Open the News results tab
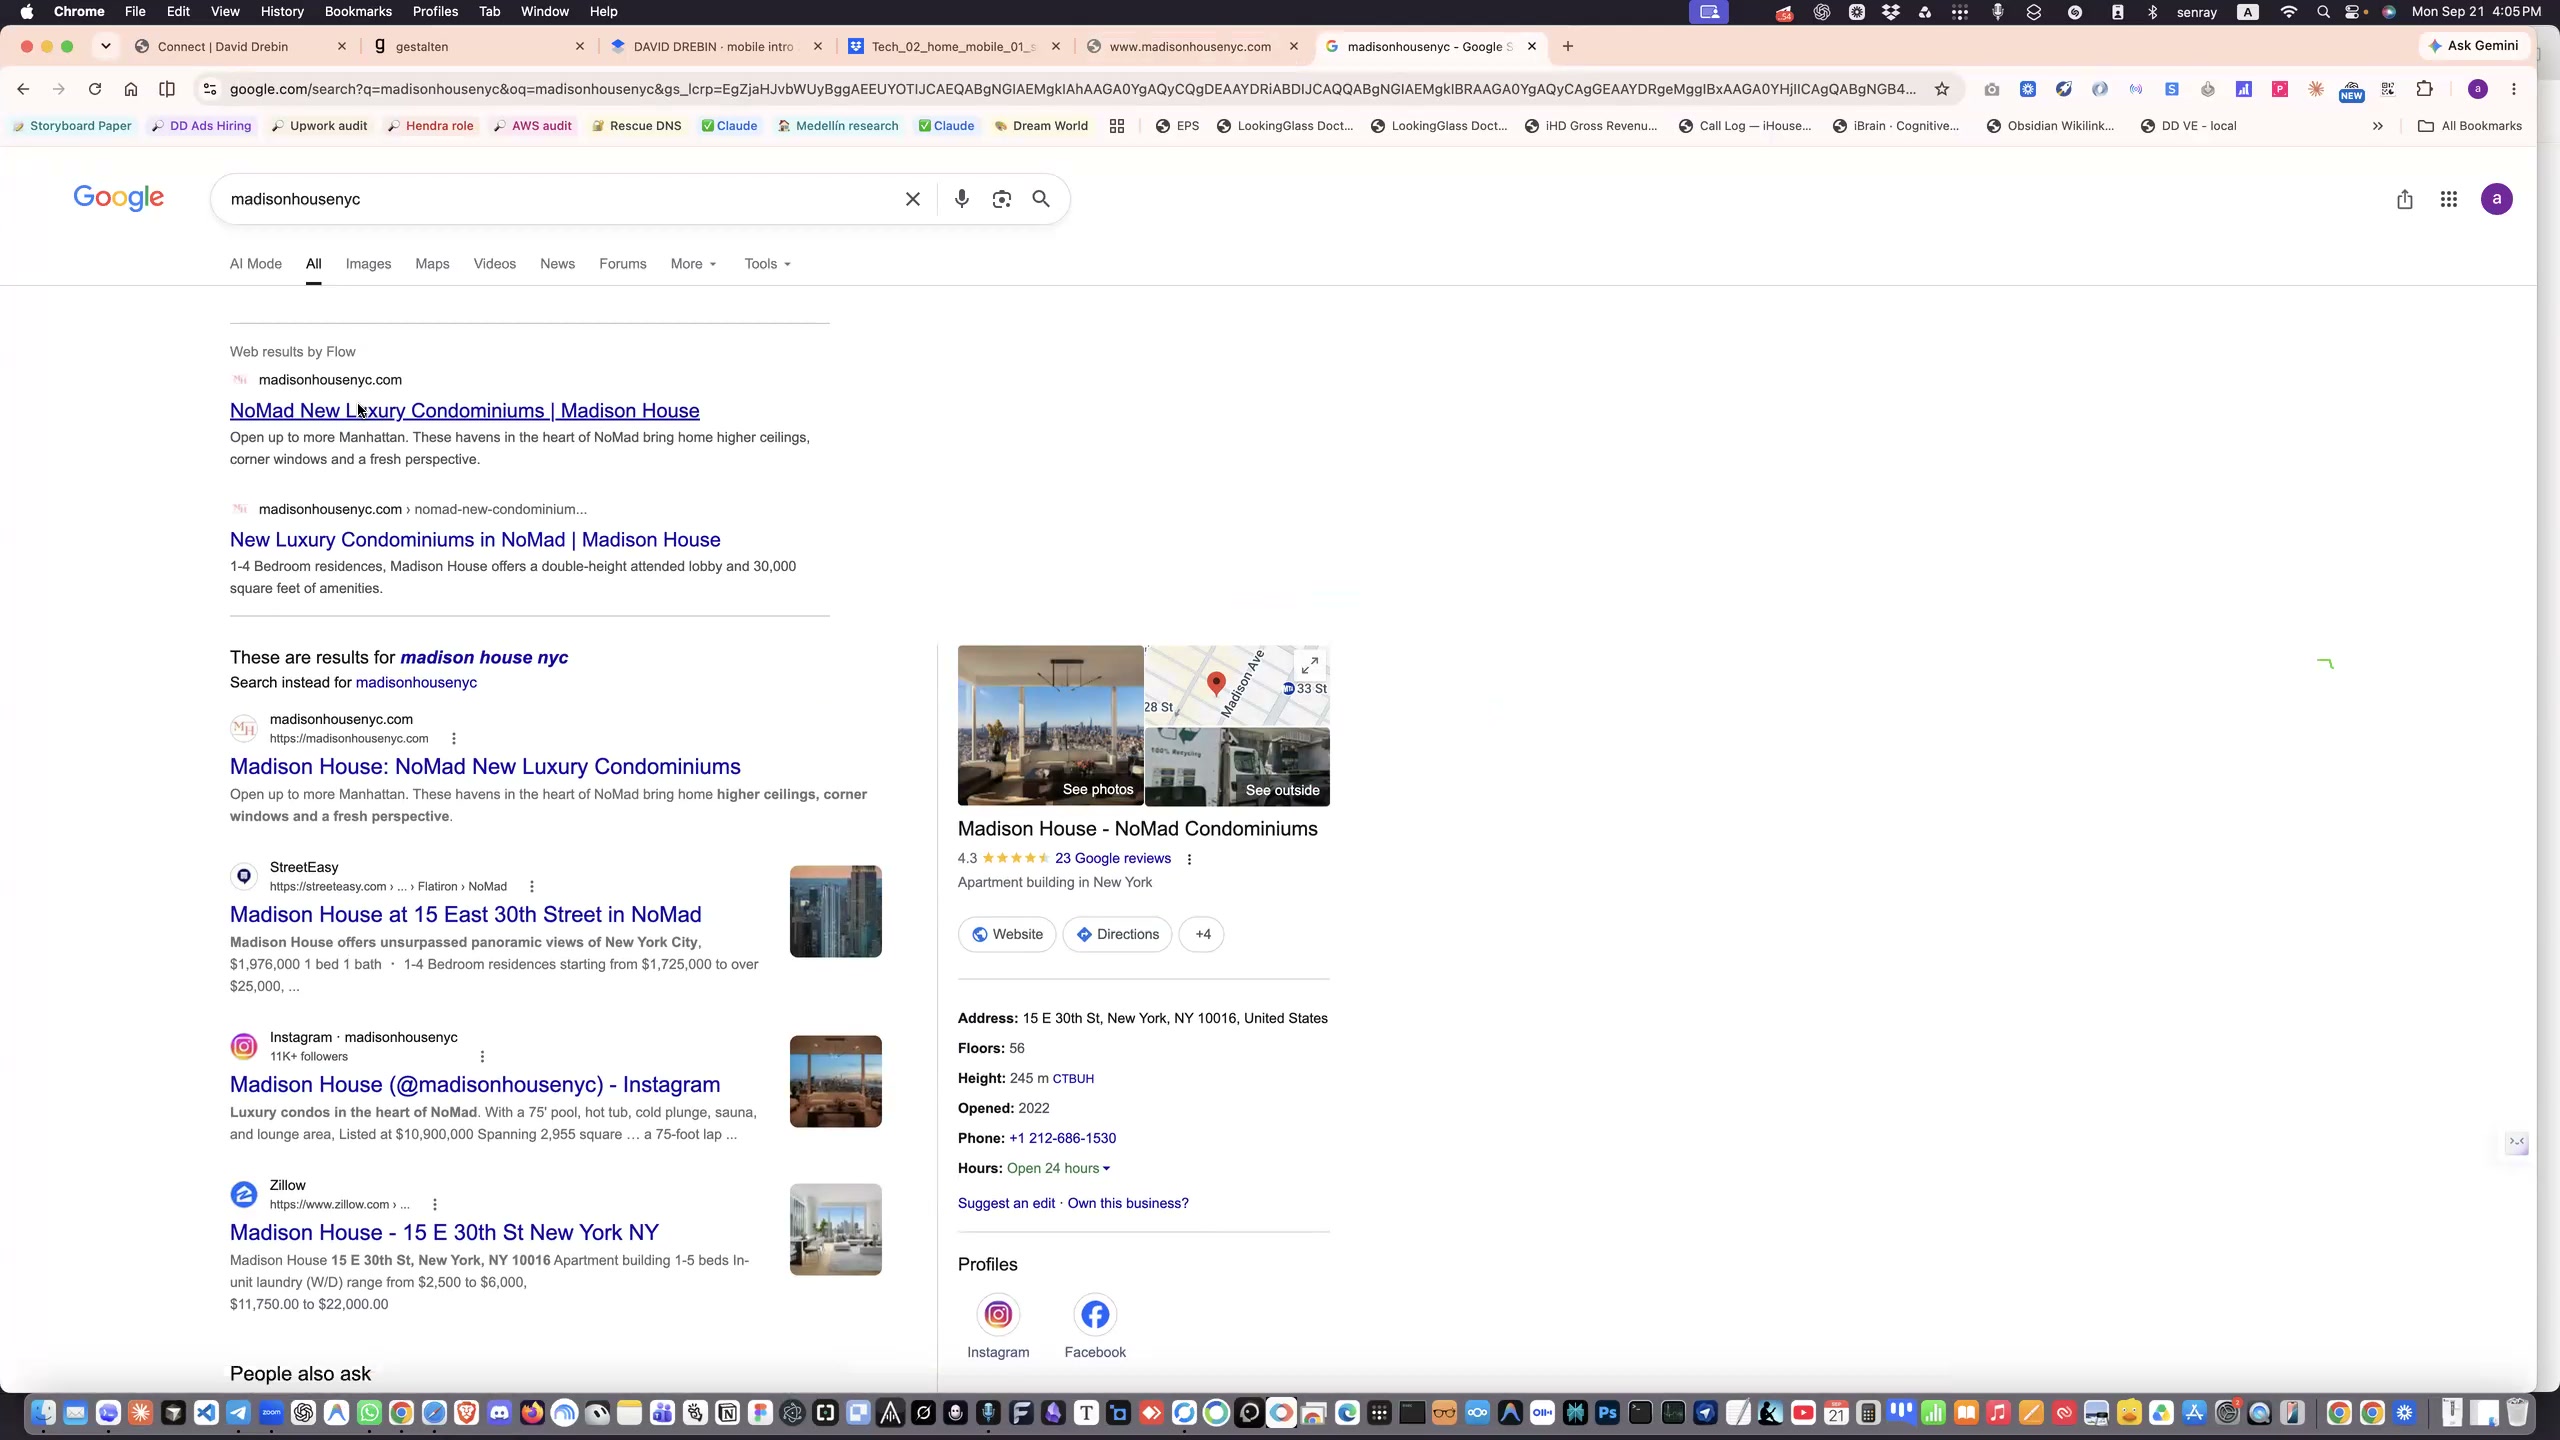The height and width of the screenshot is (1440, 2560). tap(557, 264)
